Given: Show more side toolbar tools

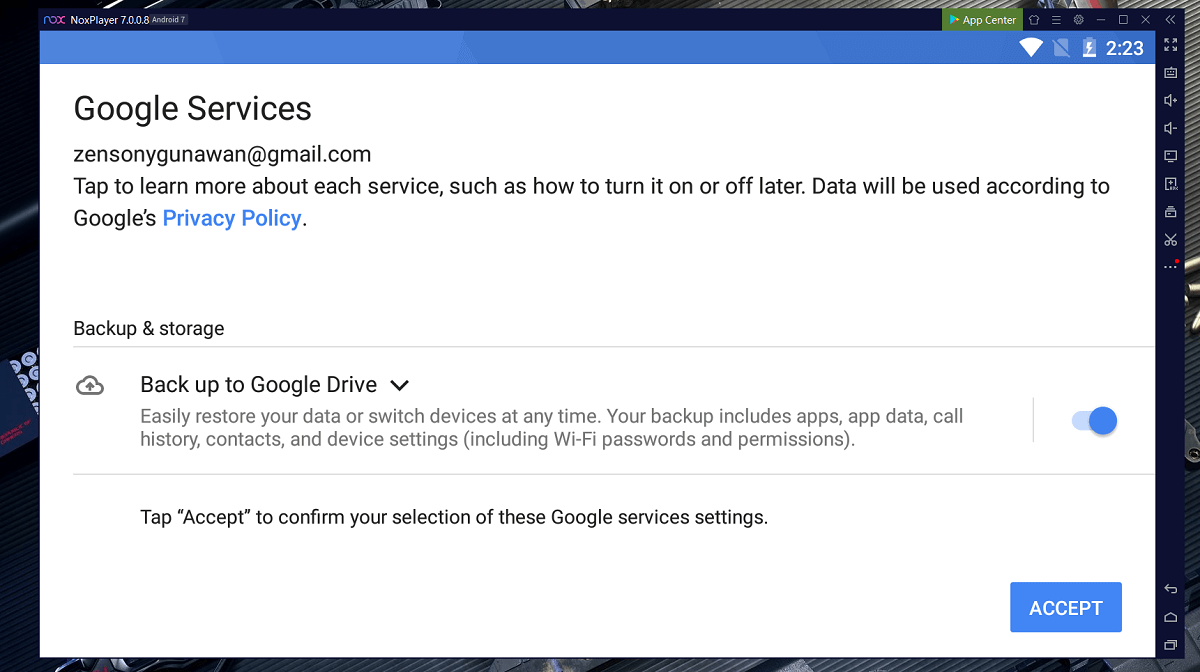Looking at the screenshot, I should click(1170, 267).
